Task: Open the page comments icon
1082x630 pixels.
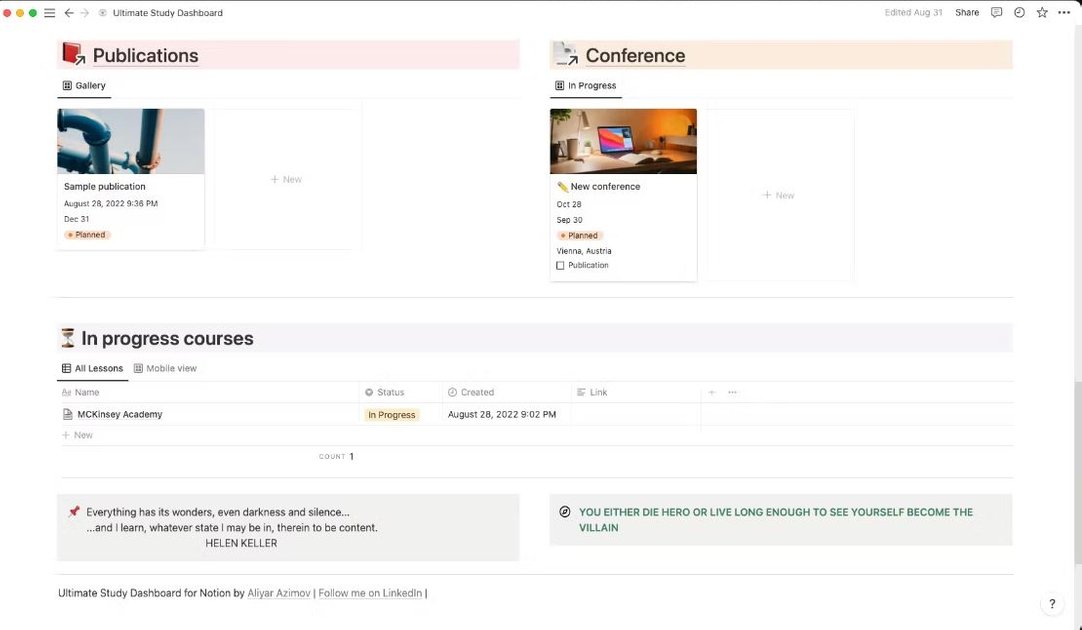Action: (996, 13)
